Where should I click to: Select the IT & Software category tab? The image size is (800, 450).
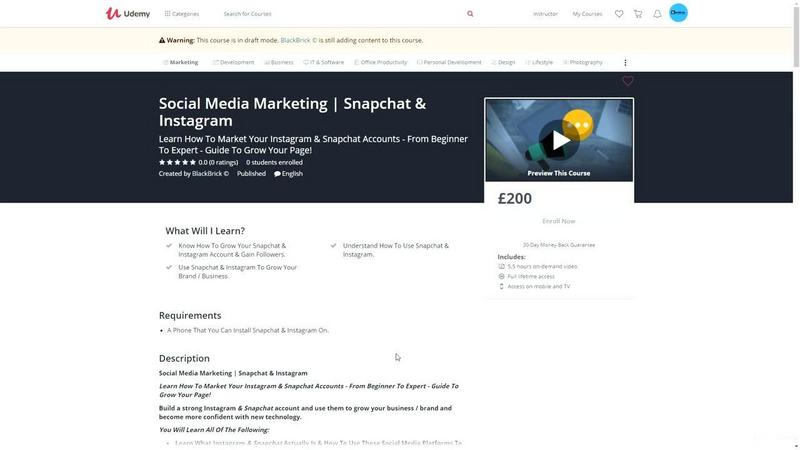[x=323, y=62]
